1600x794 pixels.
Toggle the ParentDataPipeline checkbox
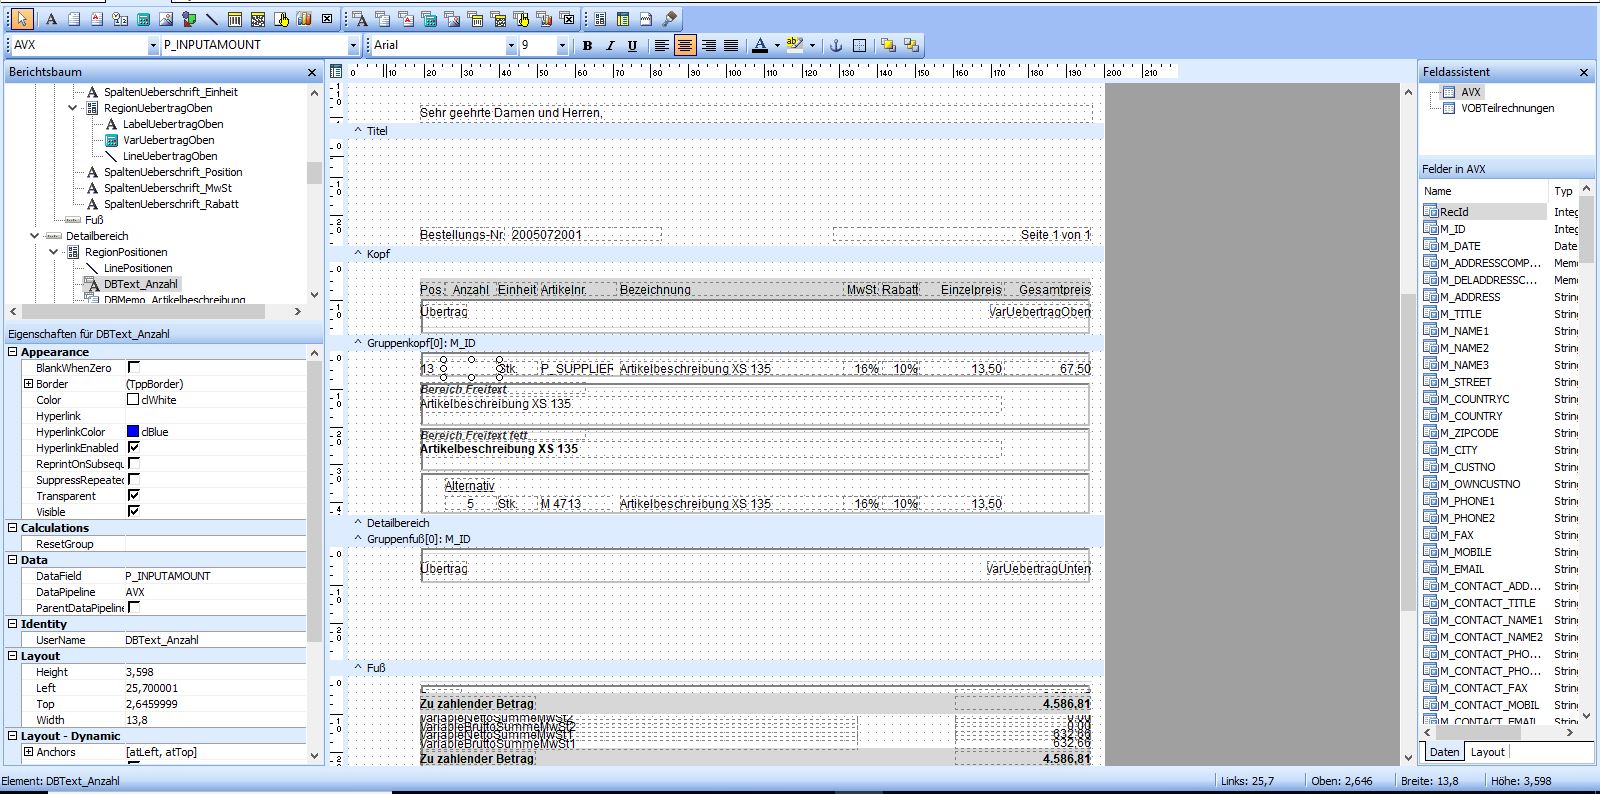(134, 608)
